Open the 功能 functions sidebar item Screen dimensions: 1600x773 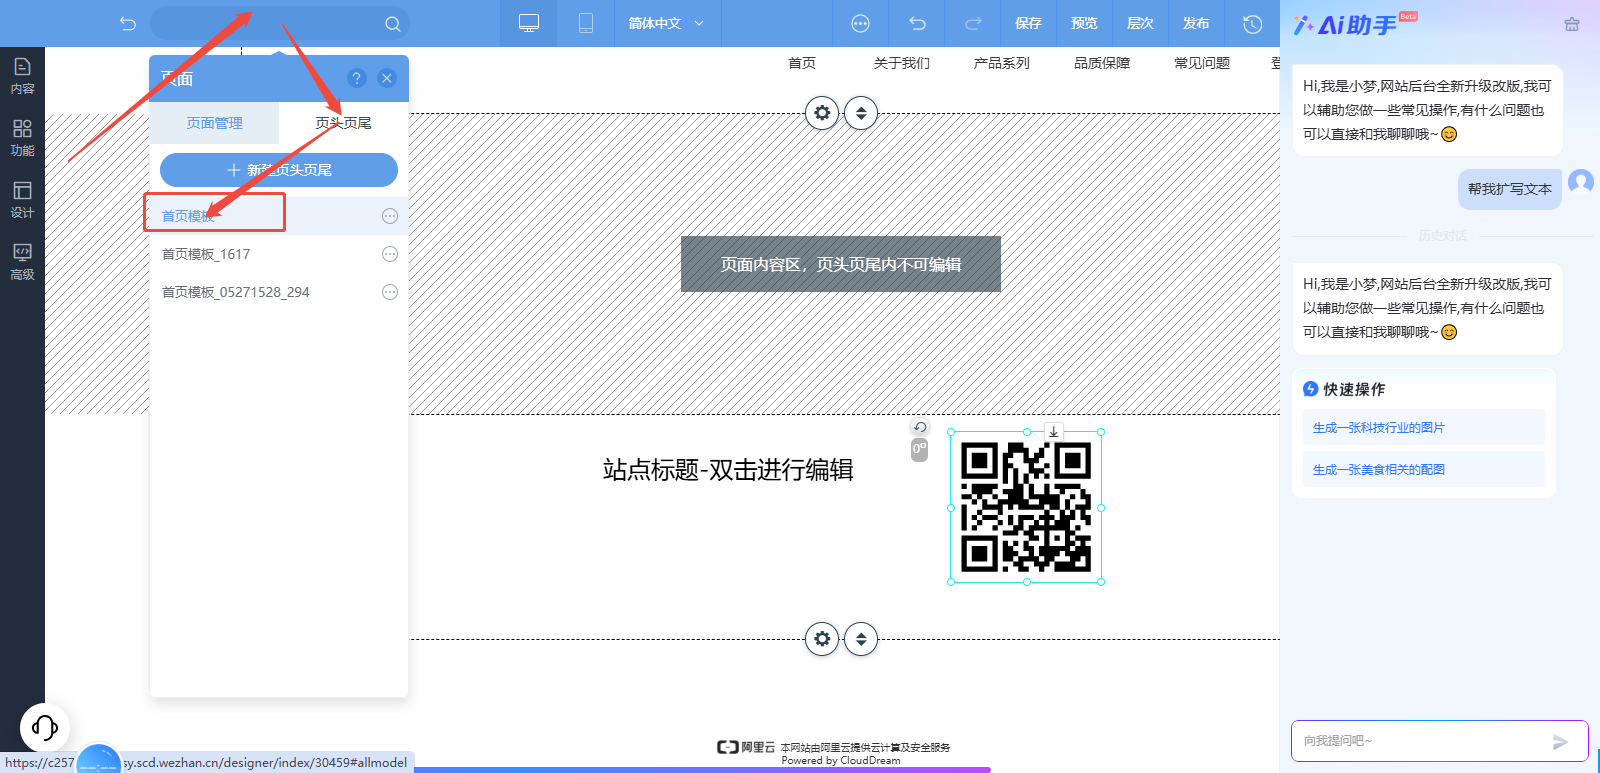22,138
